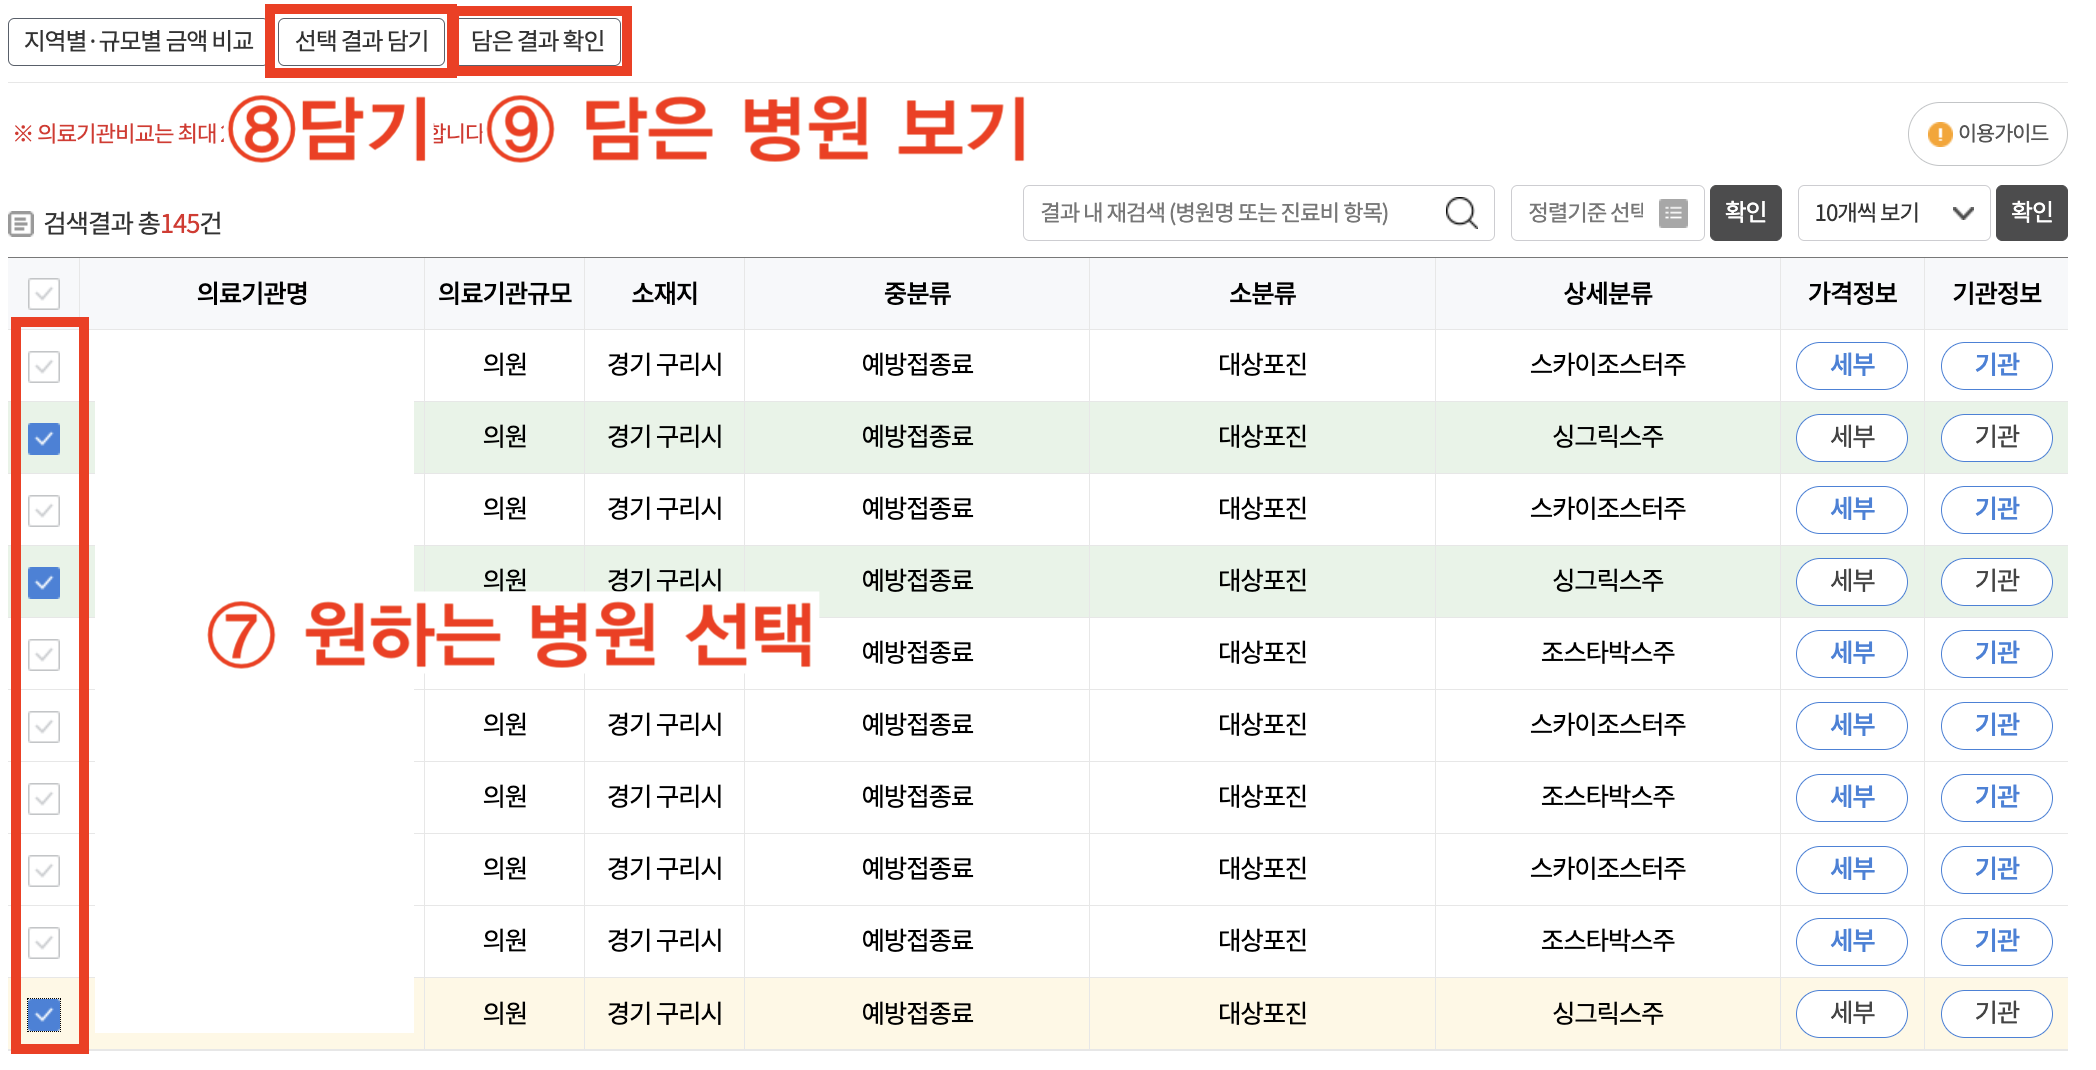Click the 중분류 column header

(917, 294)
